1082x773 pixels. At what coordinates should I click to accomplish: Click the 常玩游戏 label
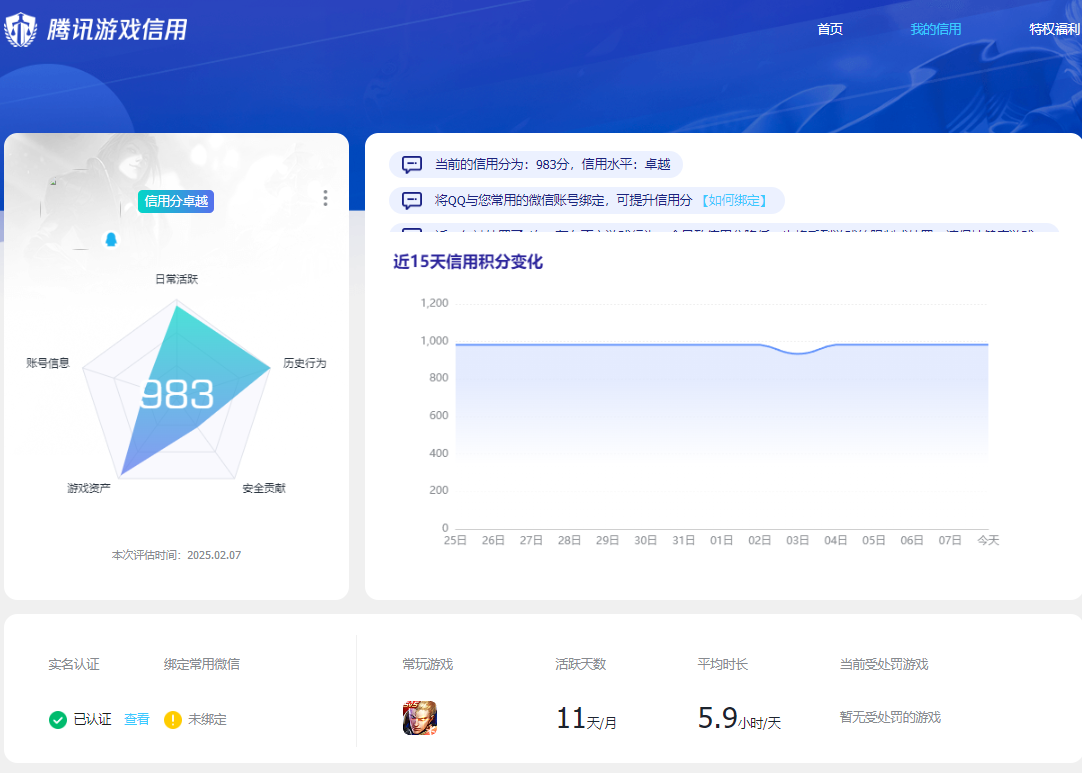coord(428,664)
